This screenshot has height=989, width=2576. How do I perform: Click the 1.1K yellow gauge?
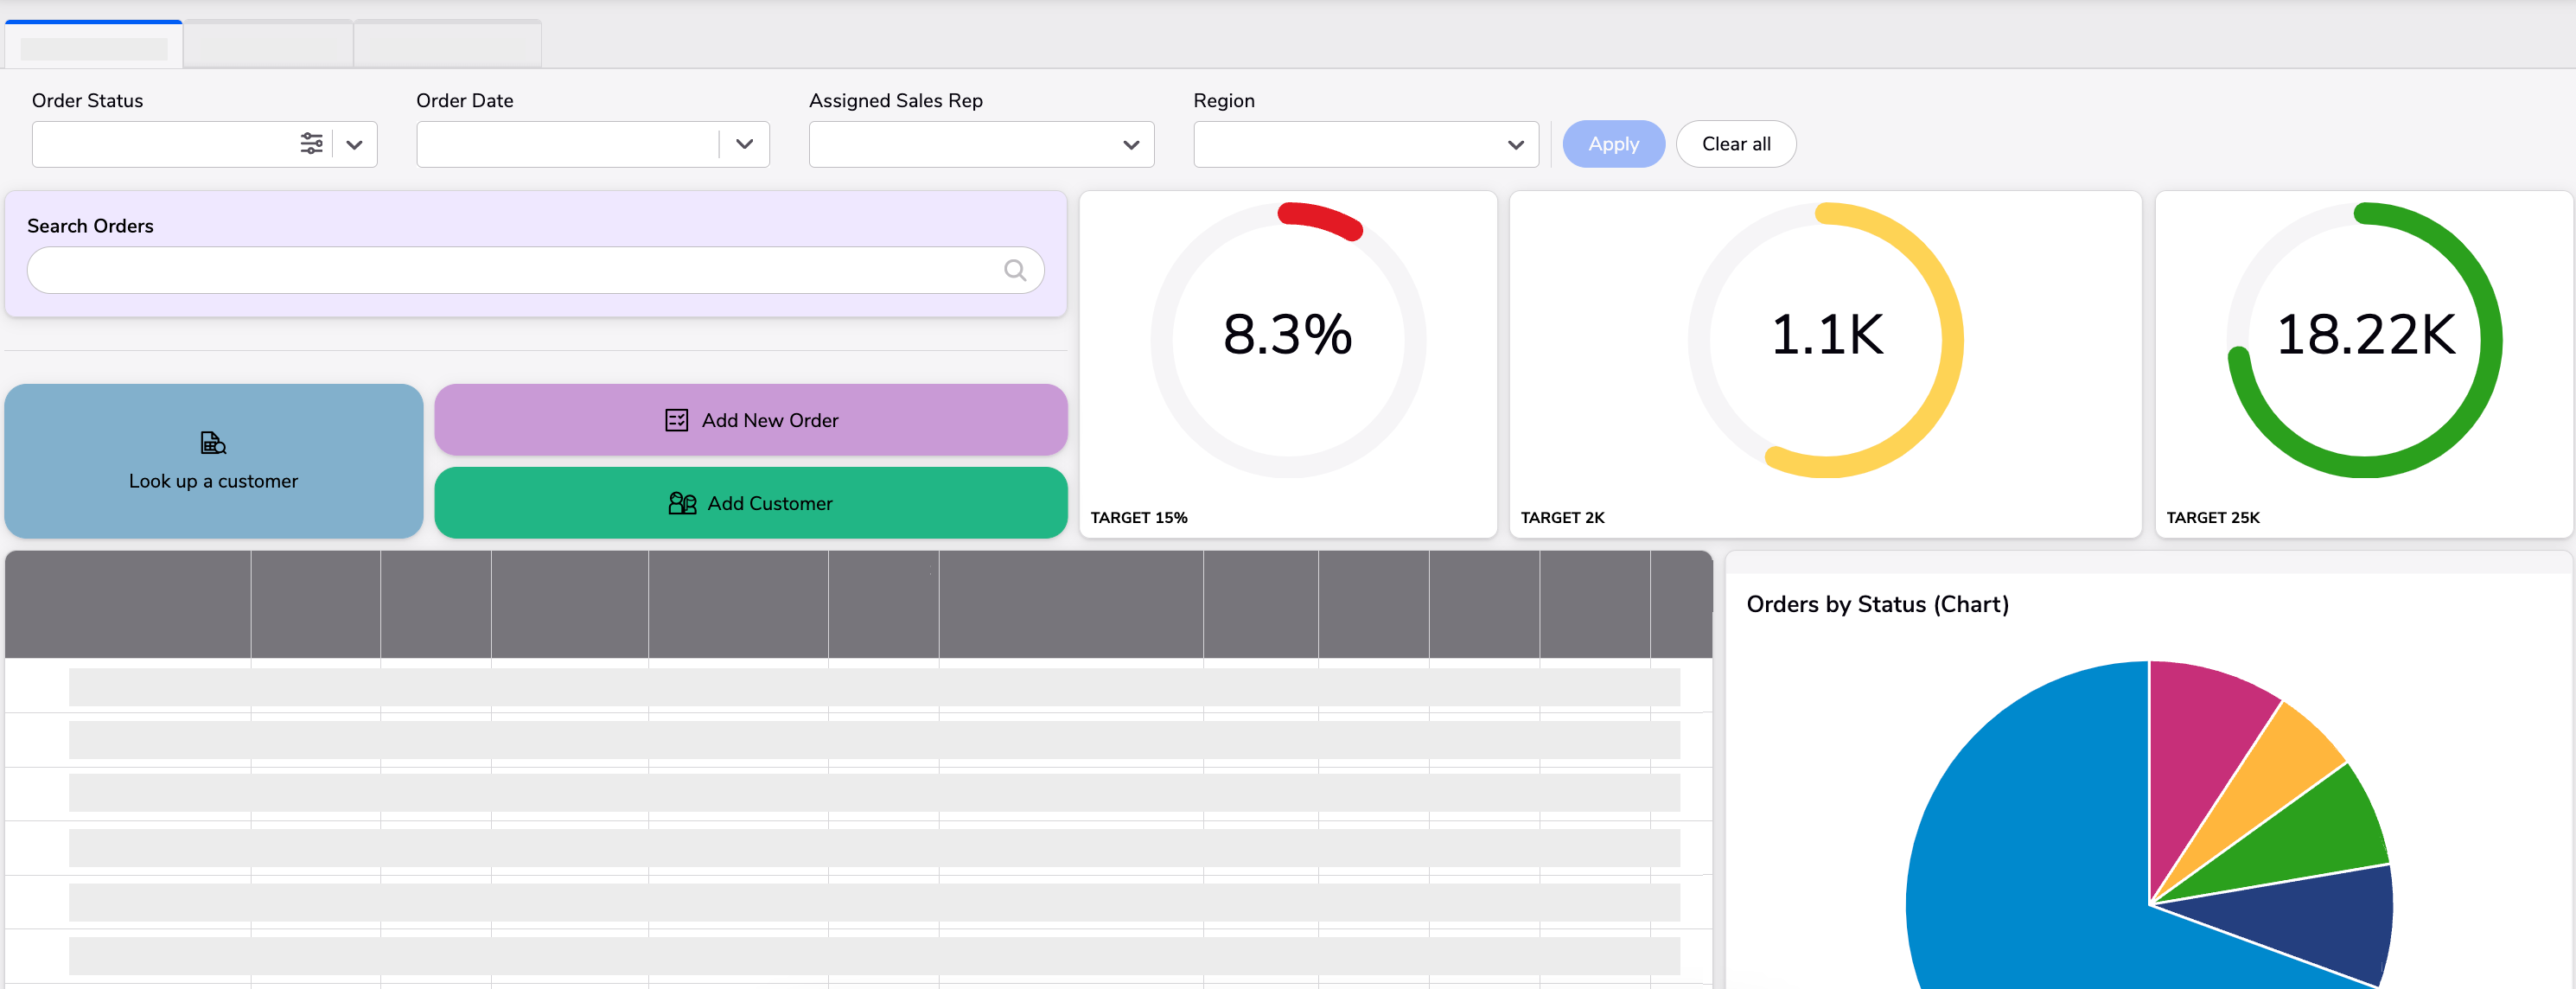(1826, 340)
